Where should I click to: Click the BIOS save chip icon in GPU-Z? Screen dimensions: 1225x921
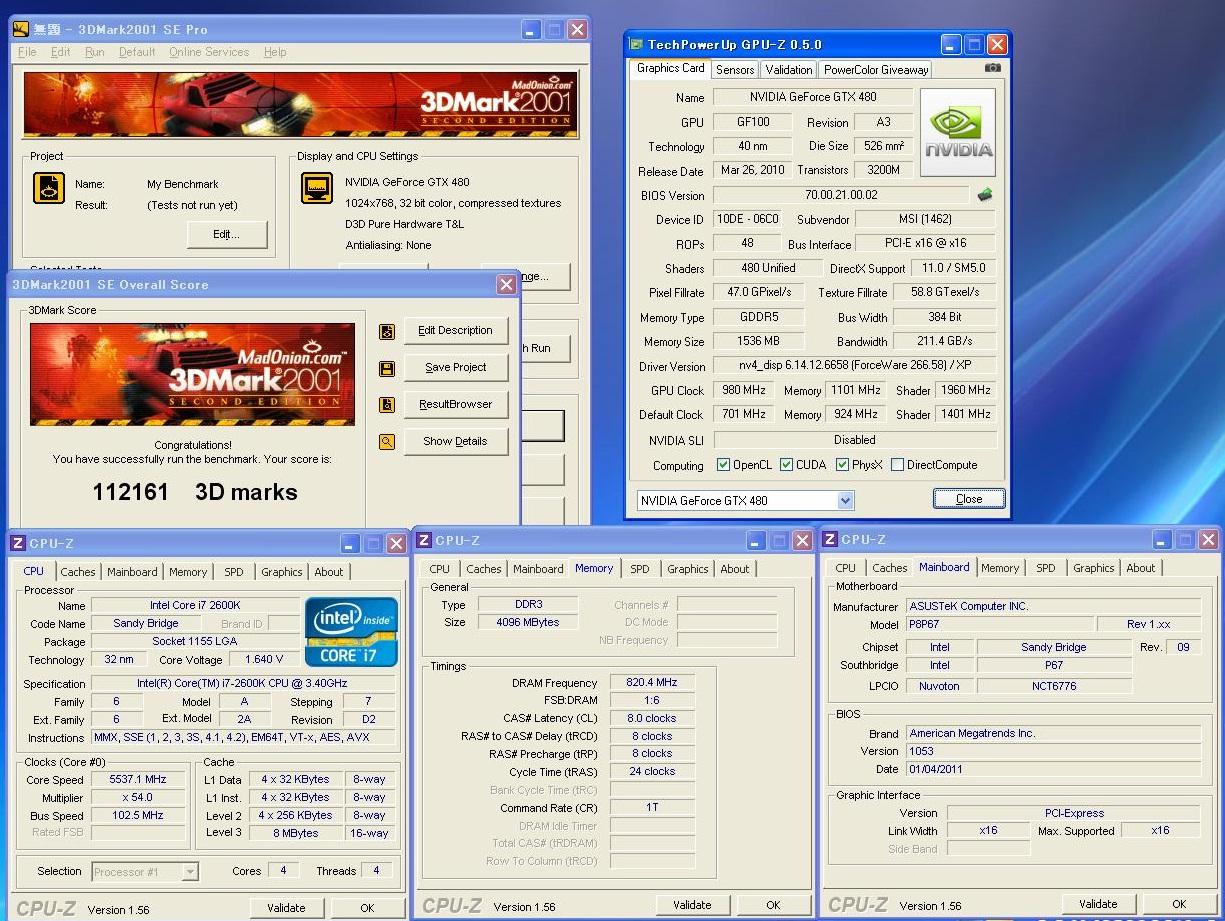985,195
